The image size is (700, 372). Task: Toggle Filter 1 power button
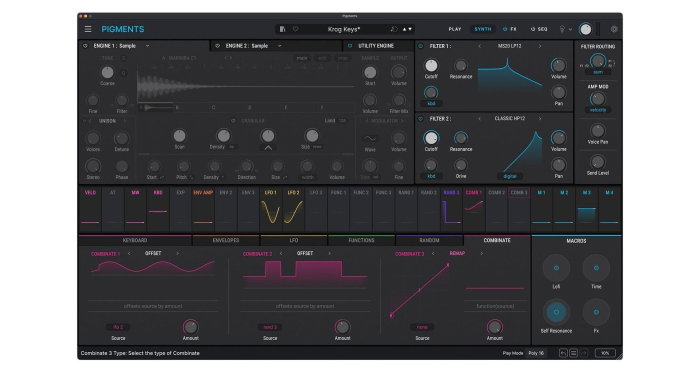coord(421,46)
